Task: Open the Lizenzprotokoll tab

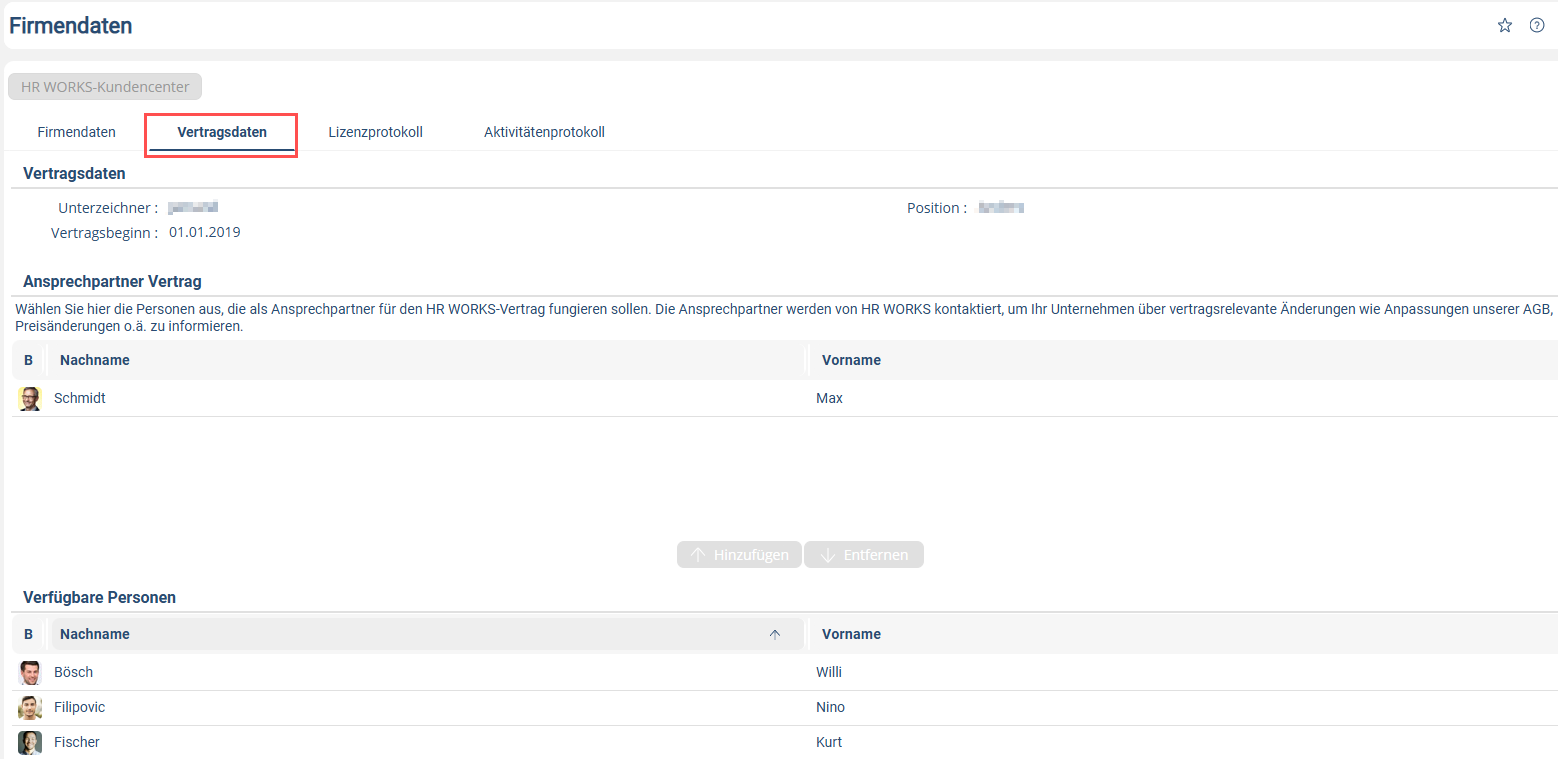Action: tap(375, 132)
